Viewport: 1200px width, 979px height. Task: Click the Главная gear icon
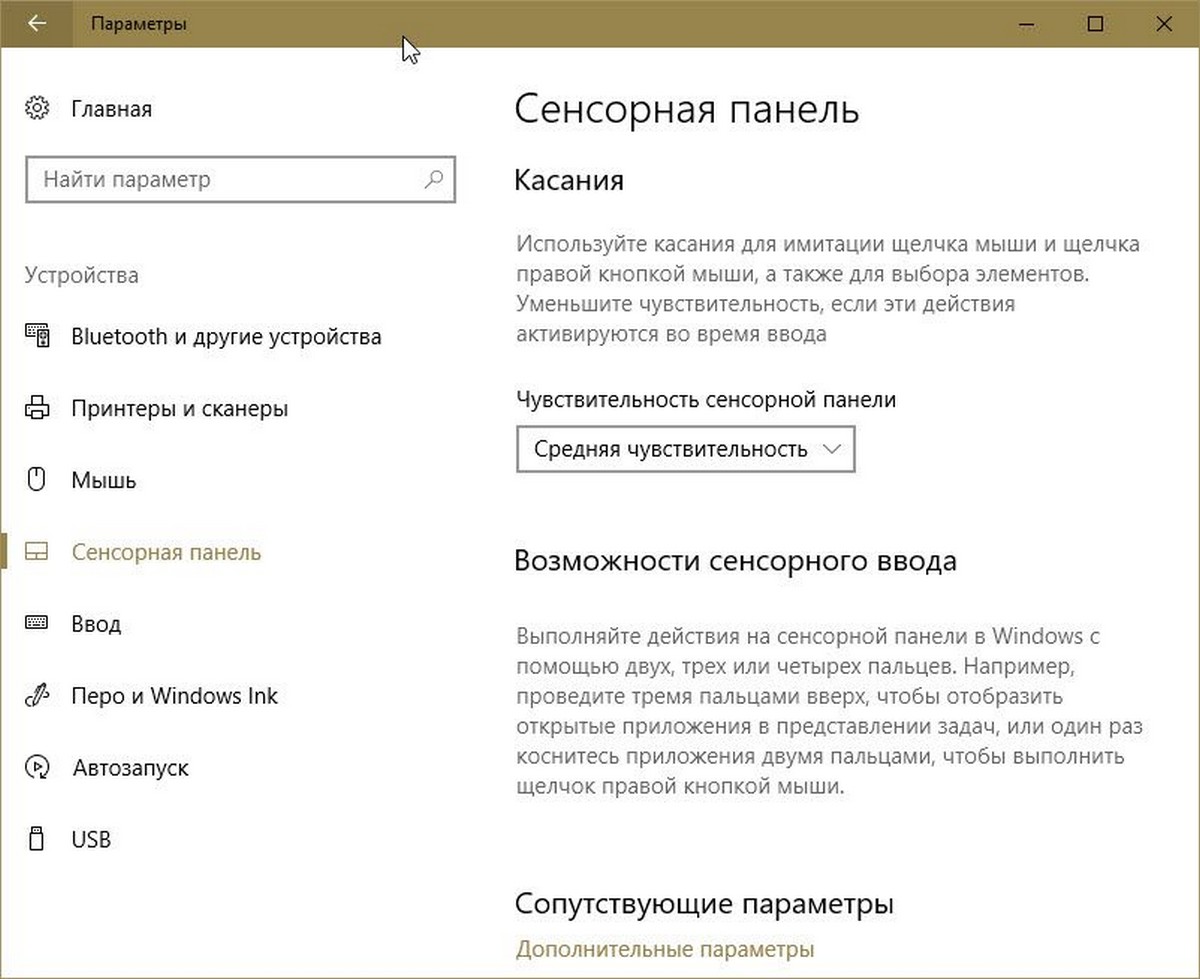37,108
